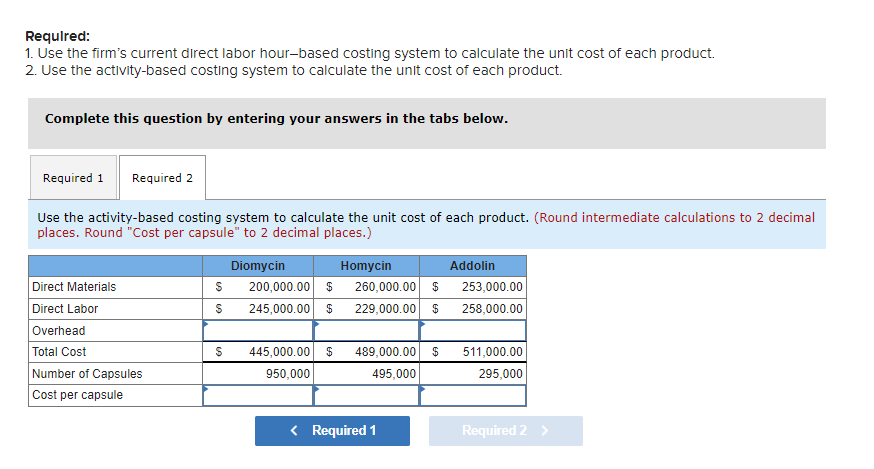Select the 253,000.00 Direct Materials value
The height and width of the screenshot is (469, 874).
(x=492, y=287)
